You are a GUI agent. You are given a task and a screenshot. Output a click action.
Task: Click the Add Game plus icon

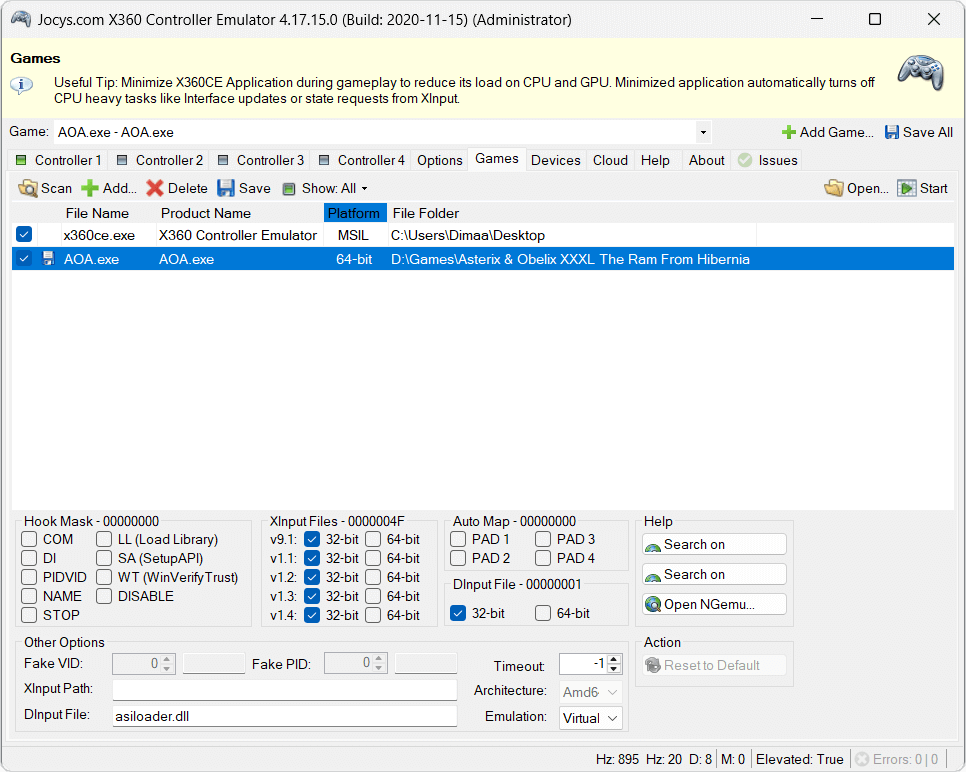coord(789,132)
